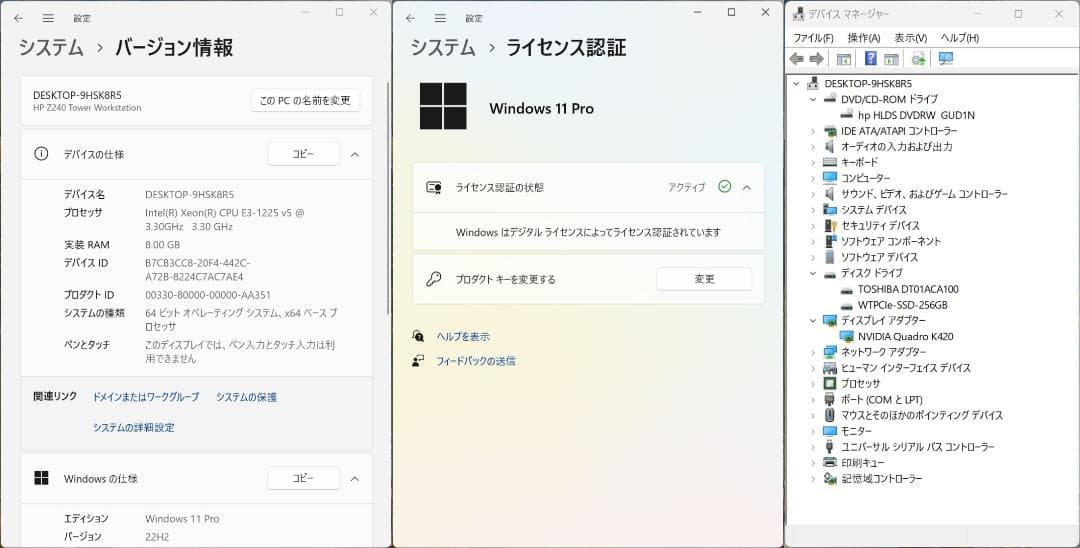Open the フィードバックの送信 link
This screenshot has width=1080, height=548.
(476, 361)
